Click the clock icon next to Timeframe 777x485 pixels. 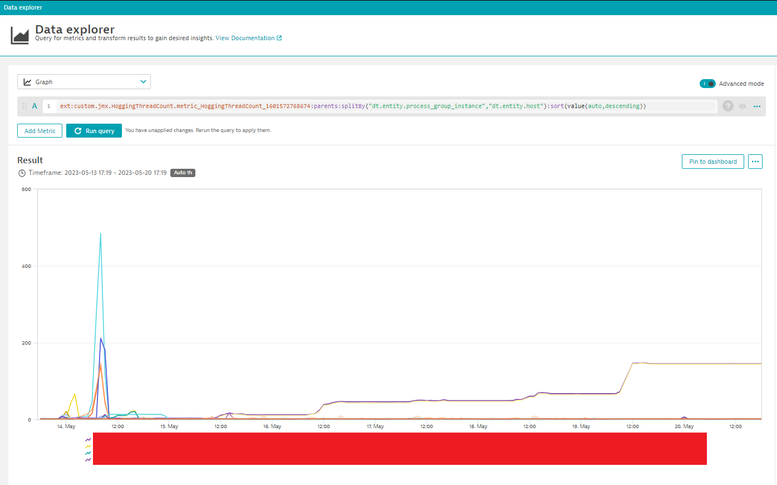(x=22, y=173)
